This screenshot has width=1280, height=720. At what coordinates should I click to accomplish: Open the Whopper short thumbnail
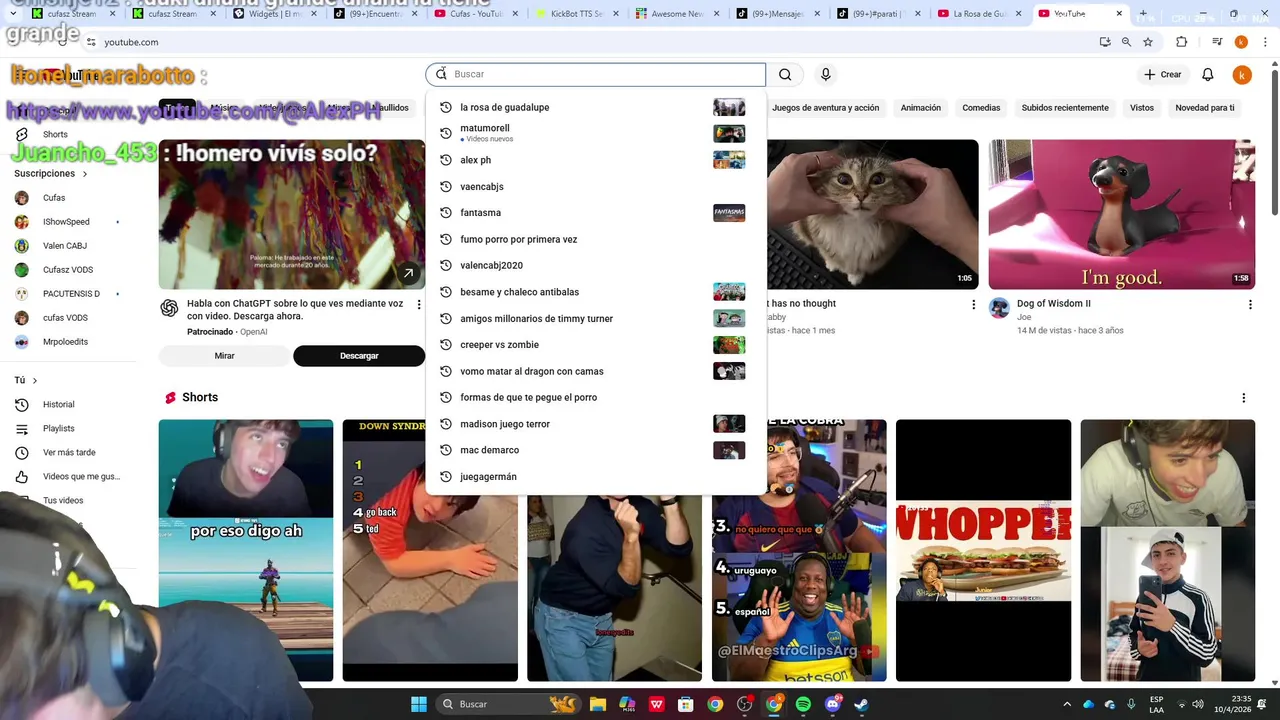click(x=983, y=550)
